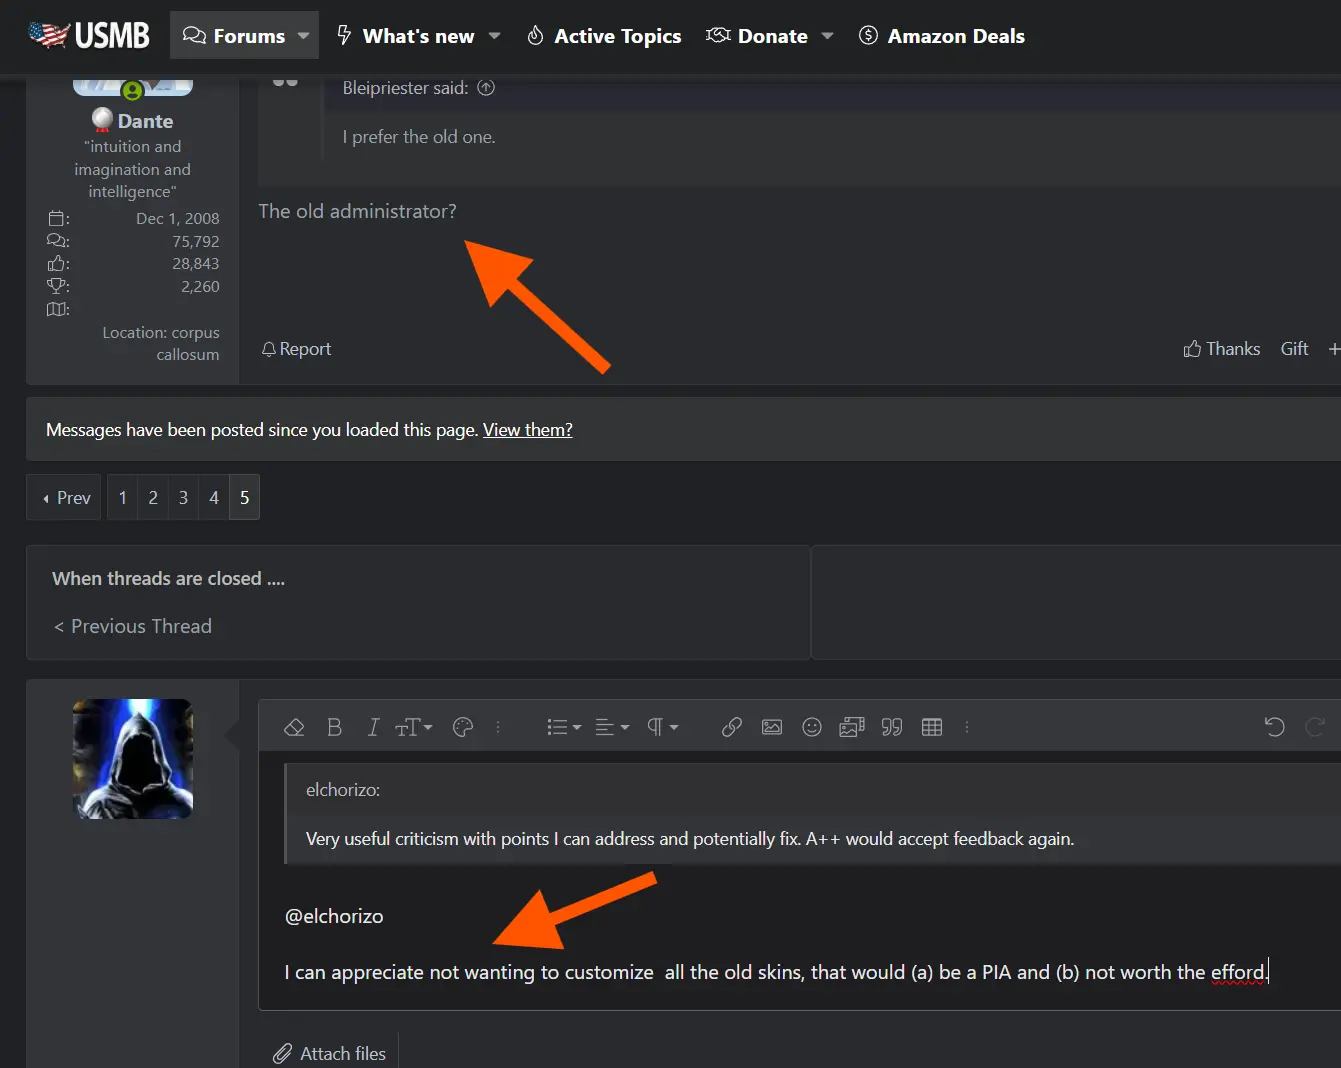Open the Amazon Deals menu item
Screen dimensions: 1341x1068
point(942,36)
